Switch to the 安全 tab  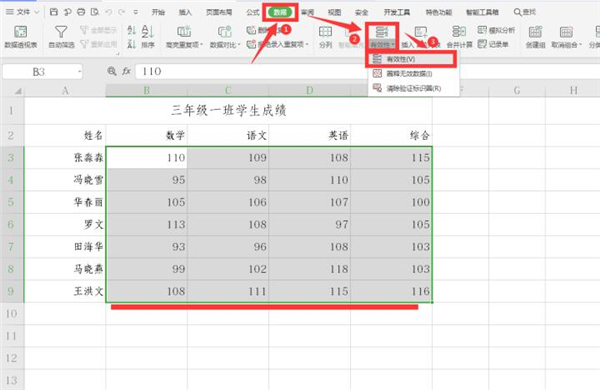coord(362,12)
